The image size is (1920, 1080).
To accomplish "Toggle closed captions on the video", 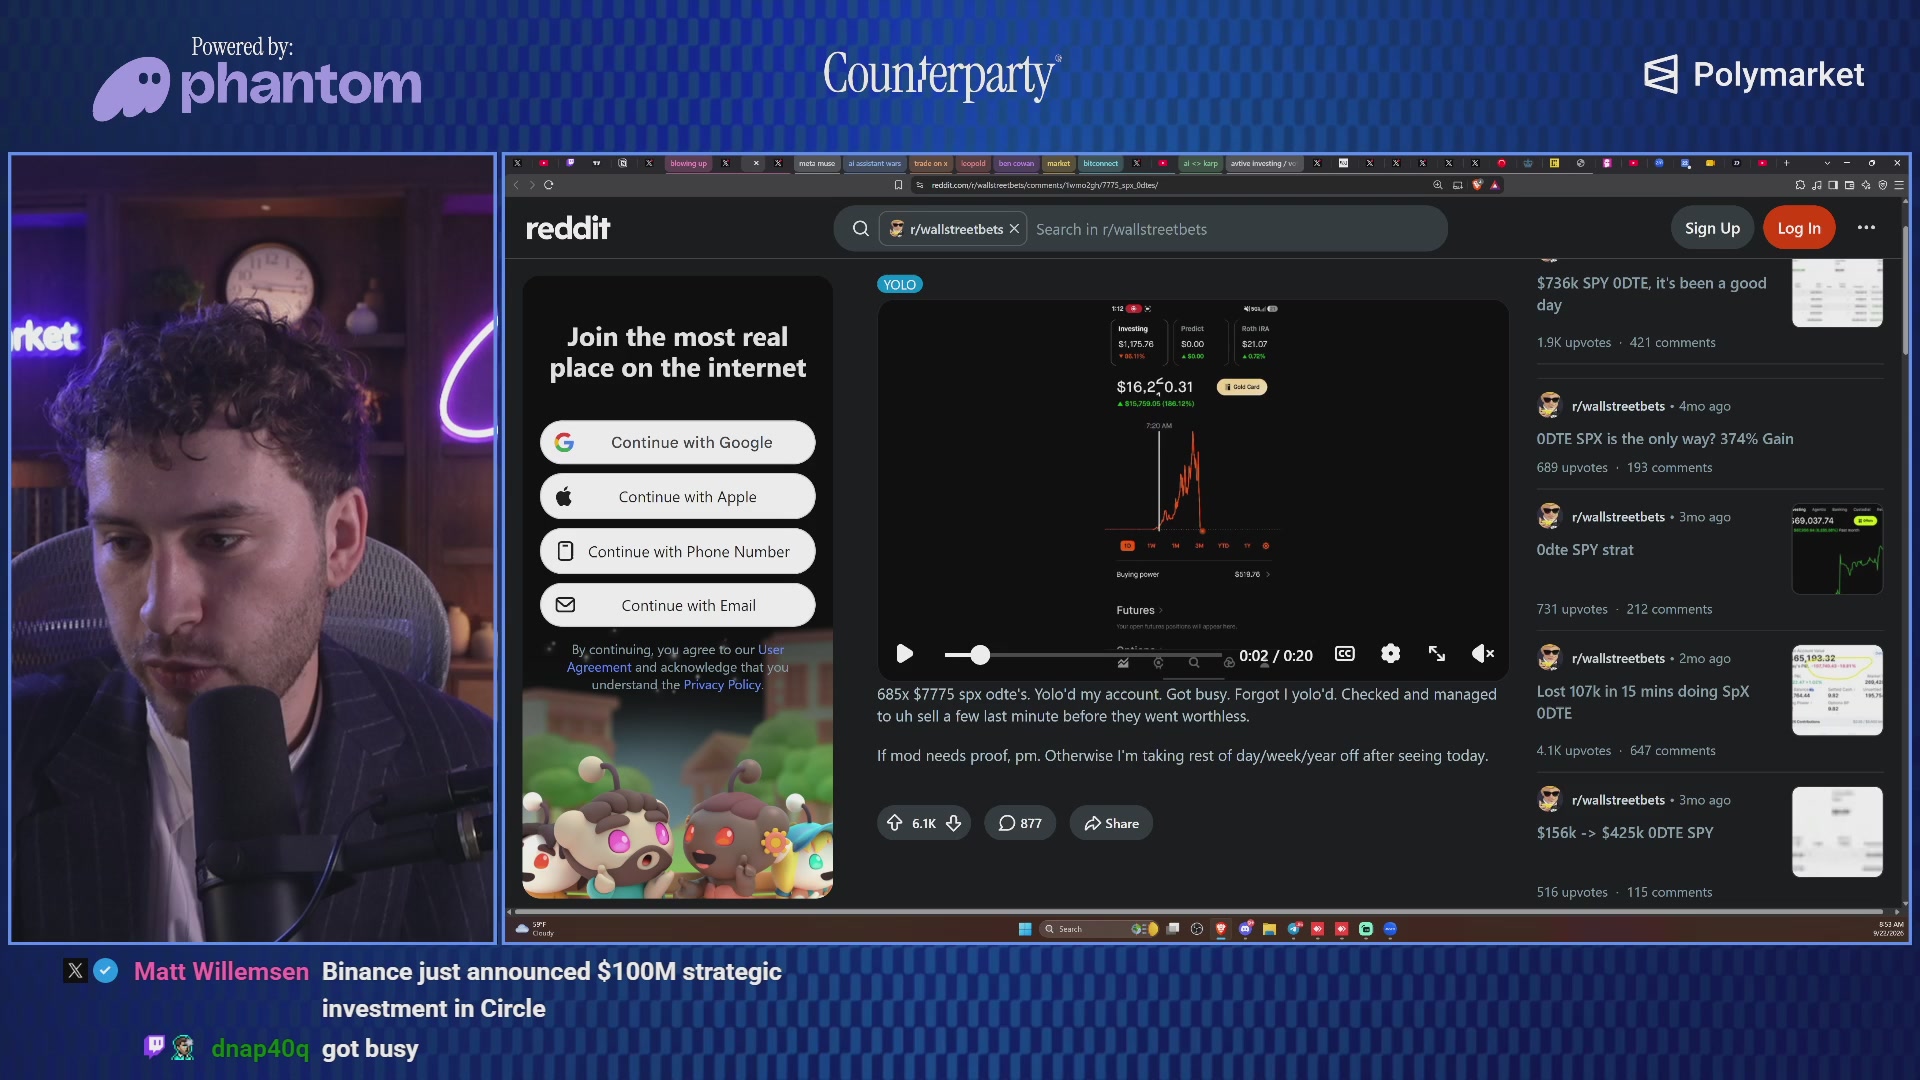I will [1345, 654].
